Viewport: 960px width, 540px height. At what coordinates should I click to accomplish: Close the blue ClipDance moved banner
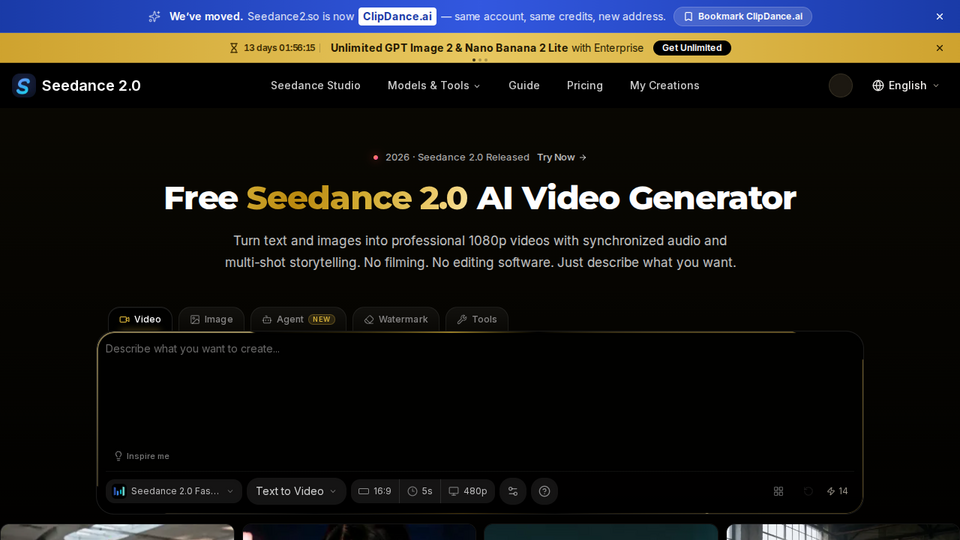[939, 17]
